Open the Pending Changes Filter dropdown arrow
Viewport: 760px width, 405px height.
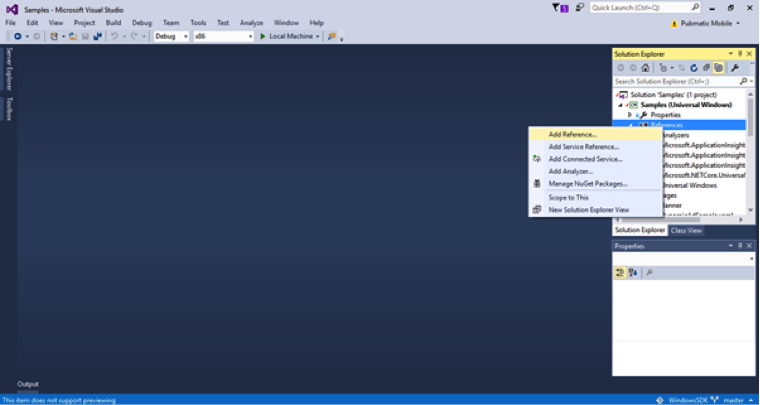[672, 68]
